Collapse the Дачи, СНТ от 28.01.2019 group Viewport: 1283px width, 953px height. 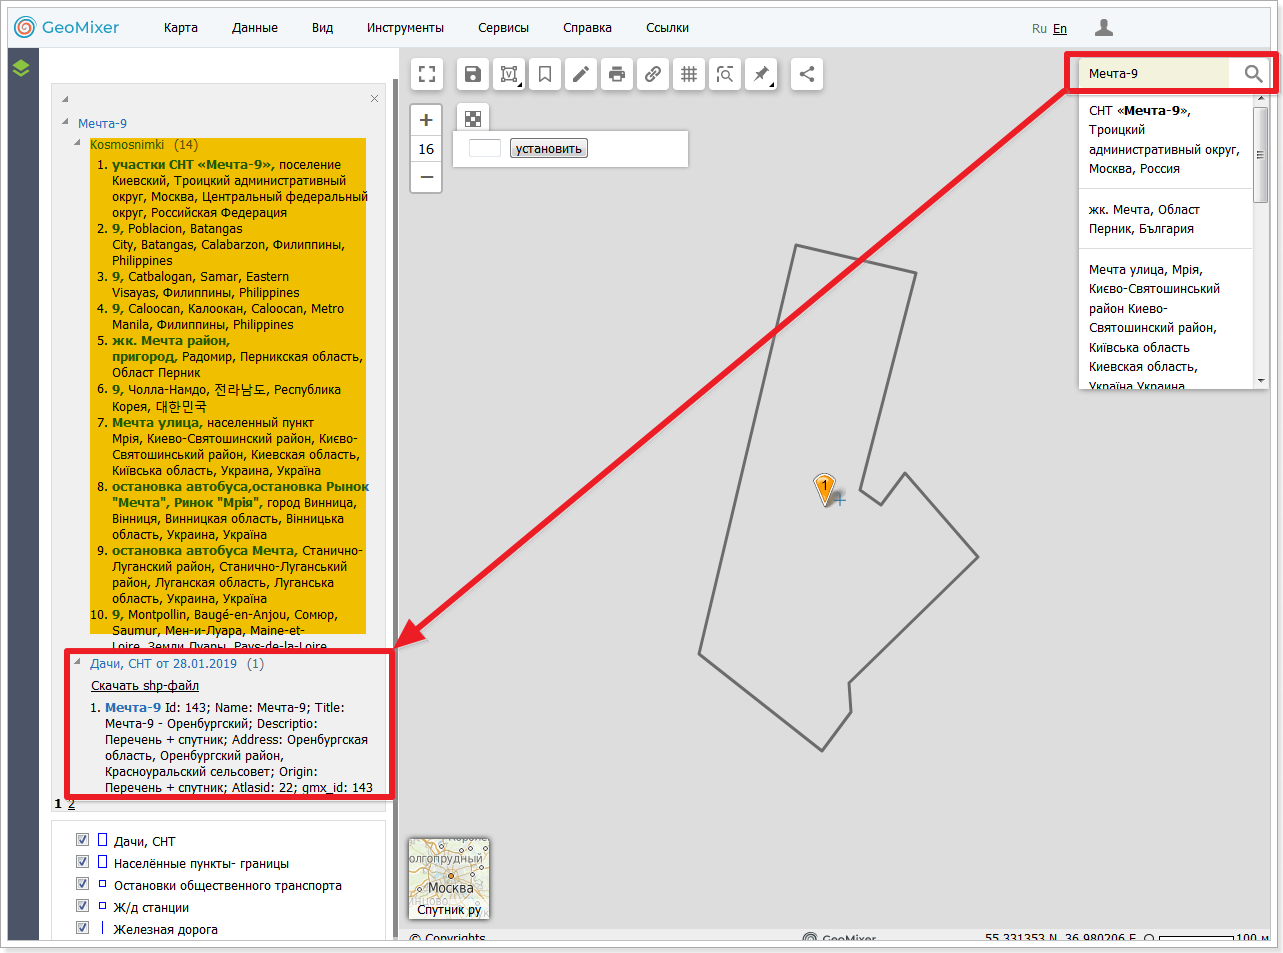[78, 663]
